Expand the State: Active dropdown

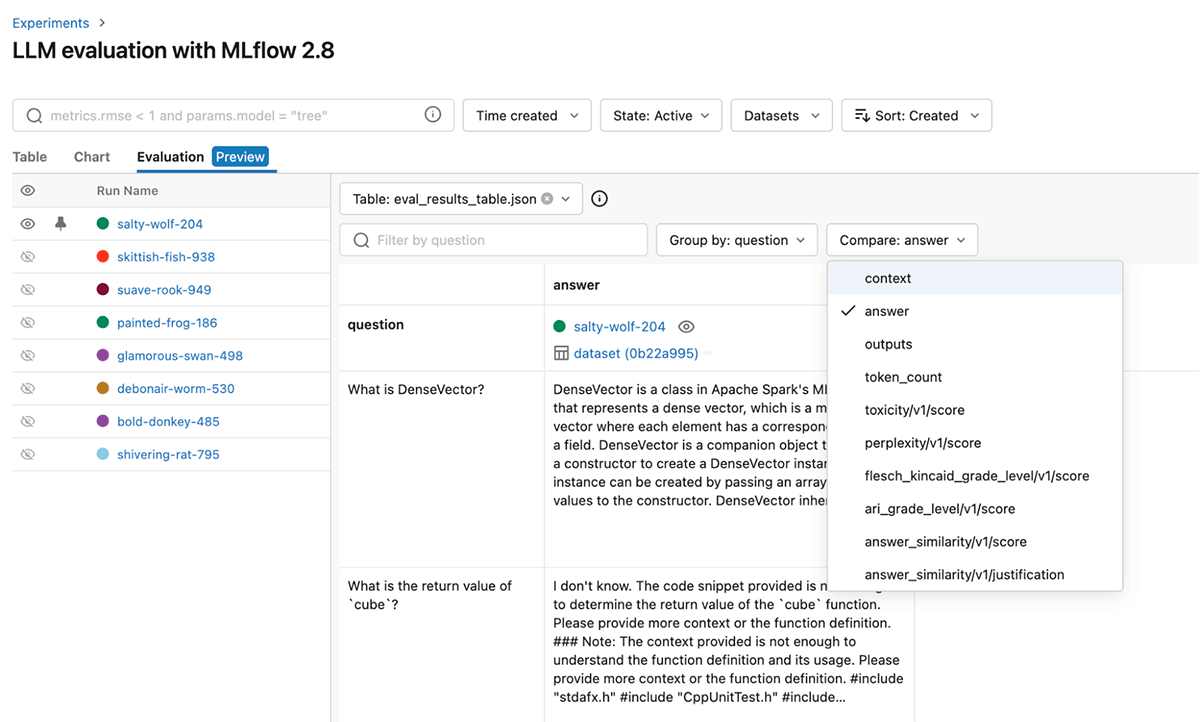coord(661,116)
